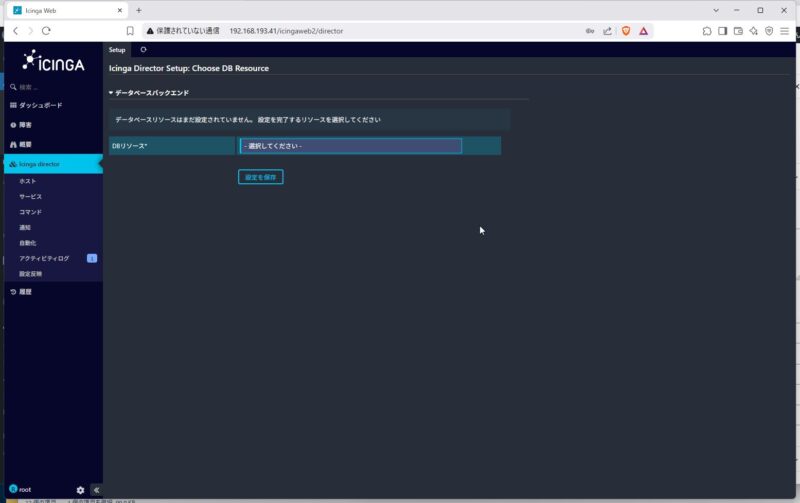
Task: Select the Icinga Web browser tab
Action: point(68,10)
